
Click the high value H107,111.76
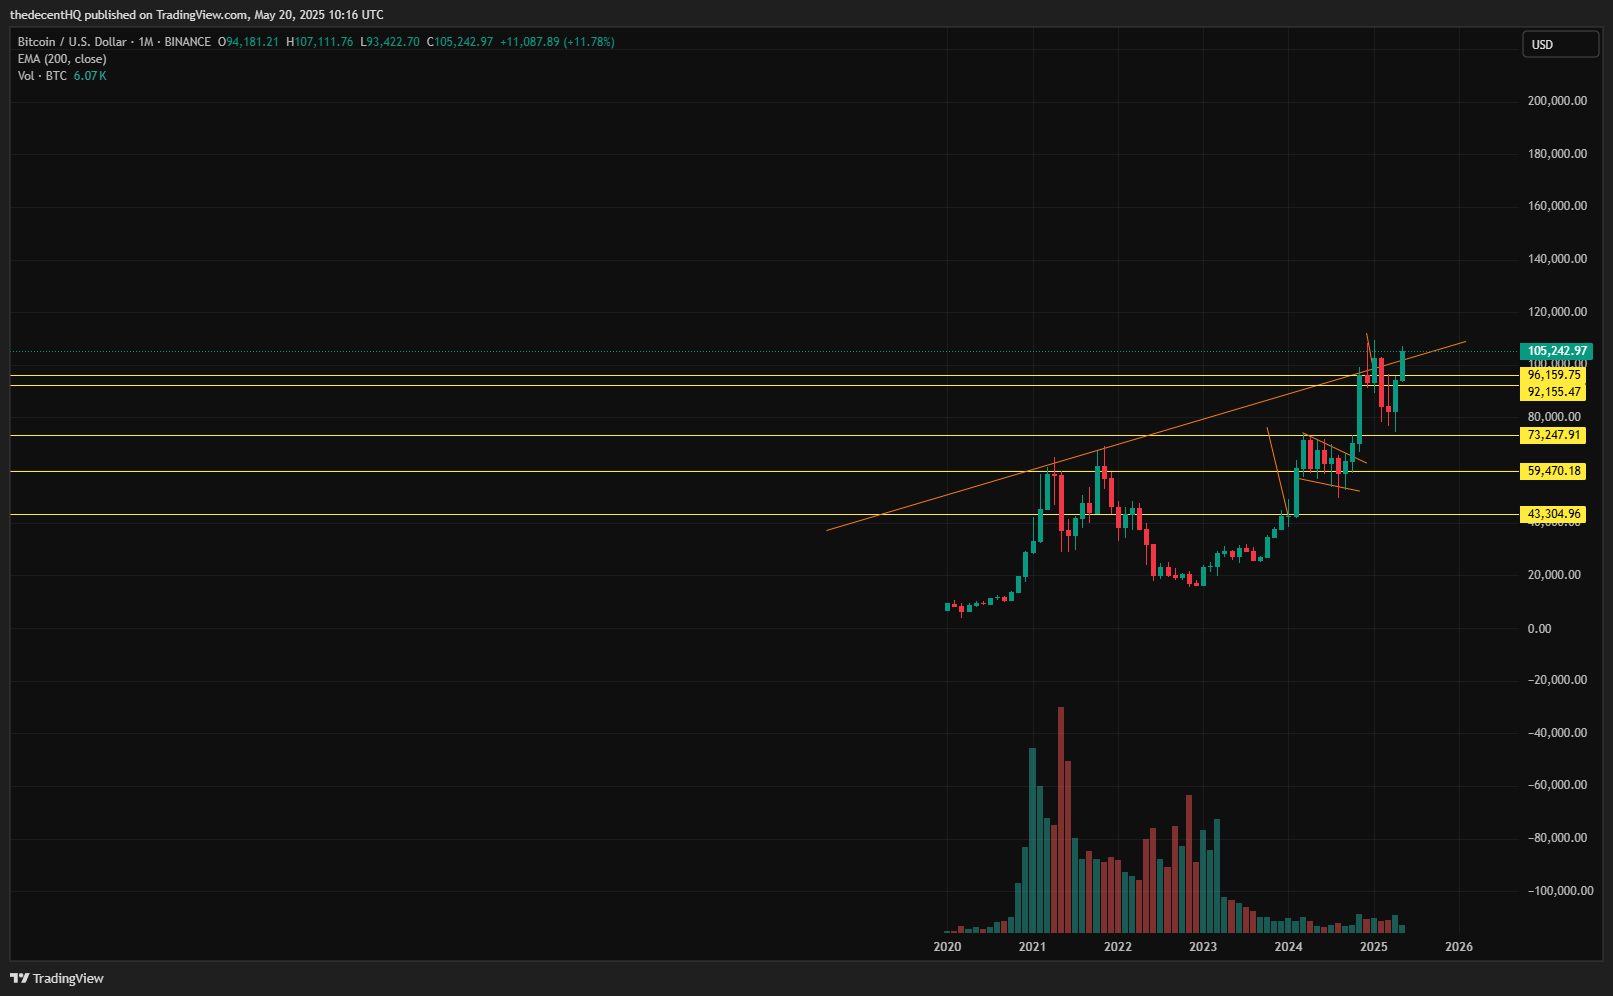[x=320, y=42]
